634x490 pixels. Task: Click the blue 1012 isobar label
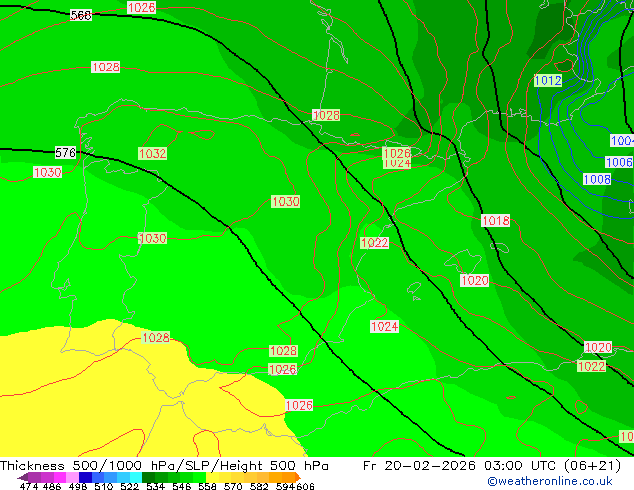(548, 80)
